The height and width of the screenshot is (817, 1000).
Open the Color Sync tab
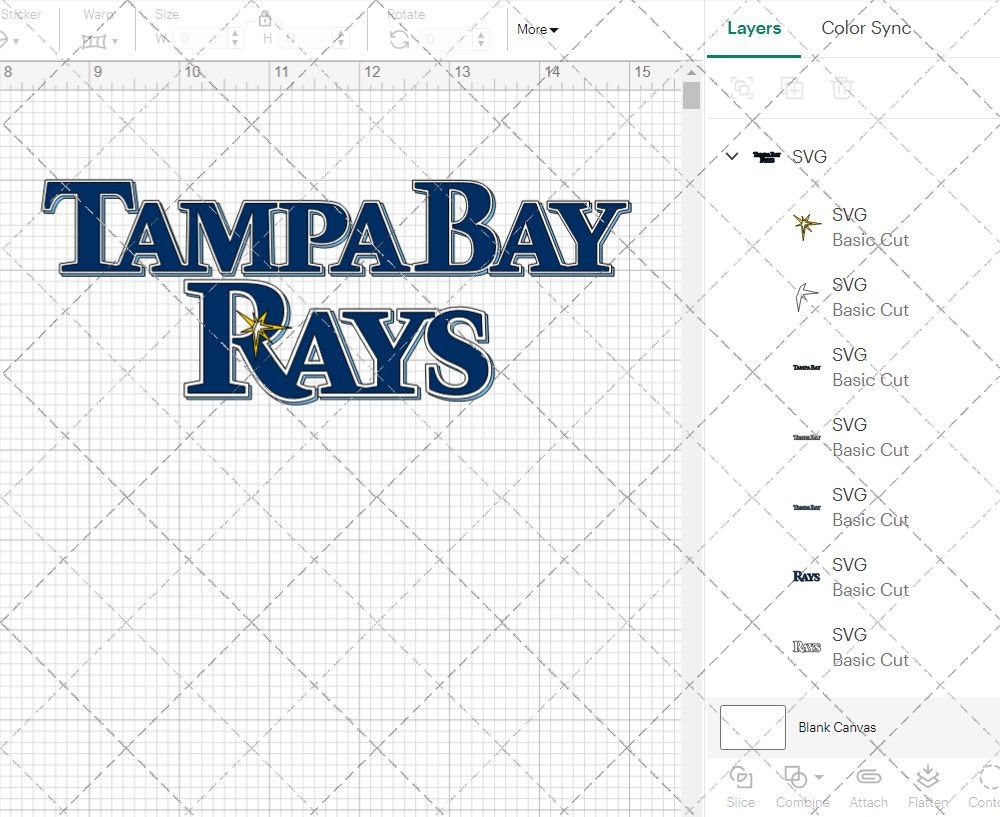(x=865, y=28)
